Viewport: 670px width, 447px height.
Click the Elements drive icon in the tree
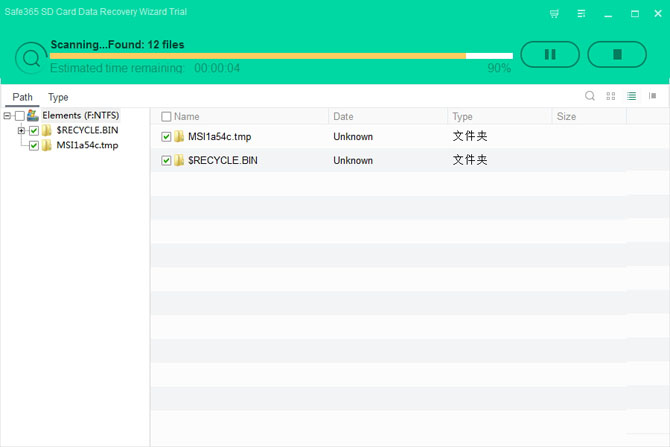[32, 115]
